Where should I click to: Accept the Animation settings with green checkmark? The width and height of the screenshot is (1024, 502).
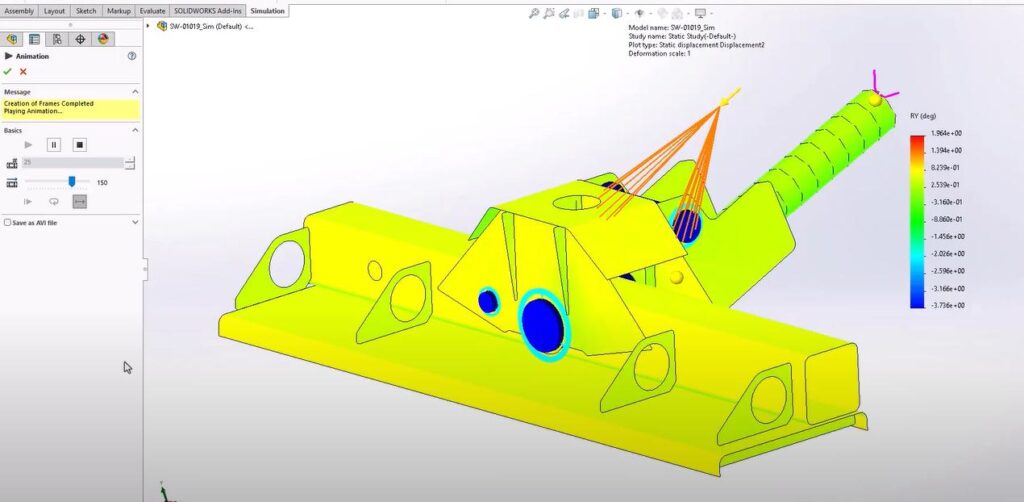8,72
